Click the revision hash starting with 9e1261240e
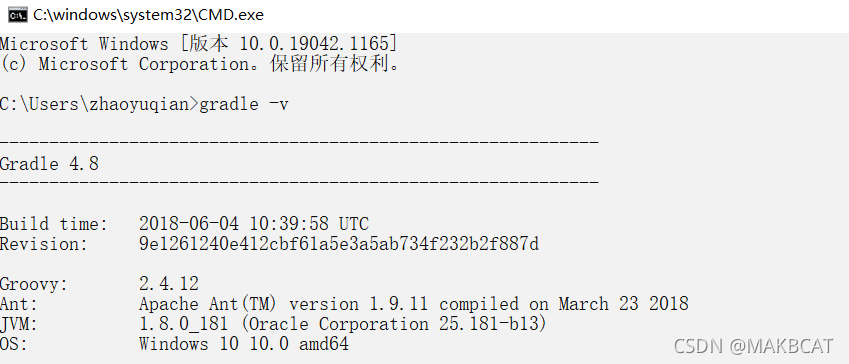This screenshot has height=364, width=849. (339, 244)
